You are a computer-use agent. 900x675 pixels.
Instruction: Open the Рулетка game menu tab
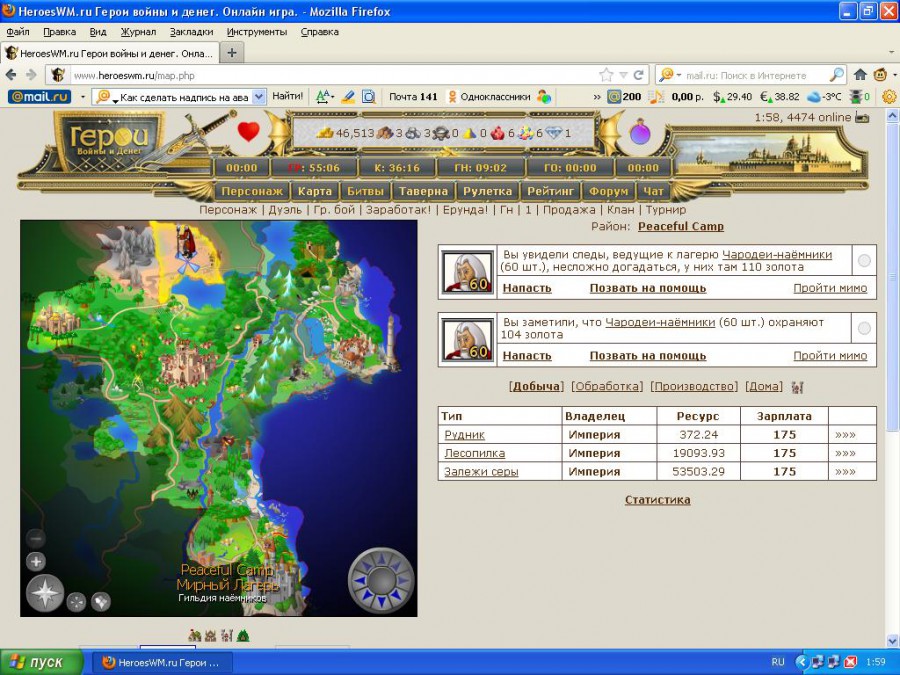pyautogui.click(x=487, y=192)
